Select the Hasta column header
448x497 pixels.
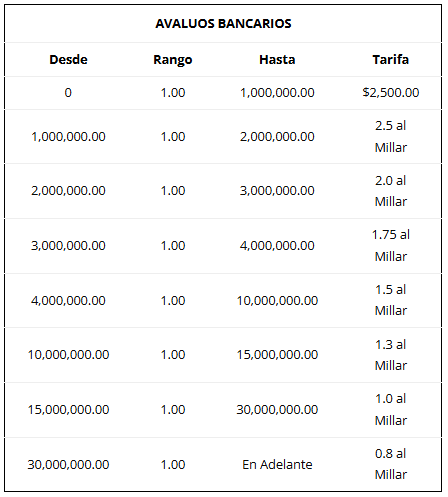[x=277, y=60]
